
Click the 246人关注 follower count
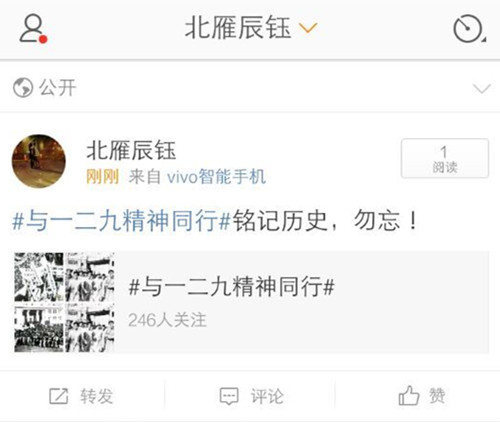(x=167, y=320)
